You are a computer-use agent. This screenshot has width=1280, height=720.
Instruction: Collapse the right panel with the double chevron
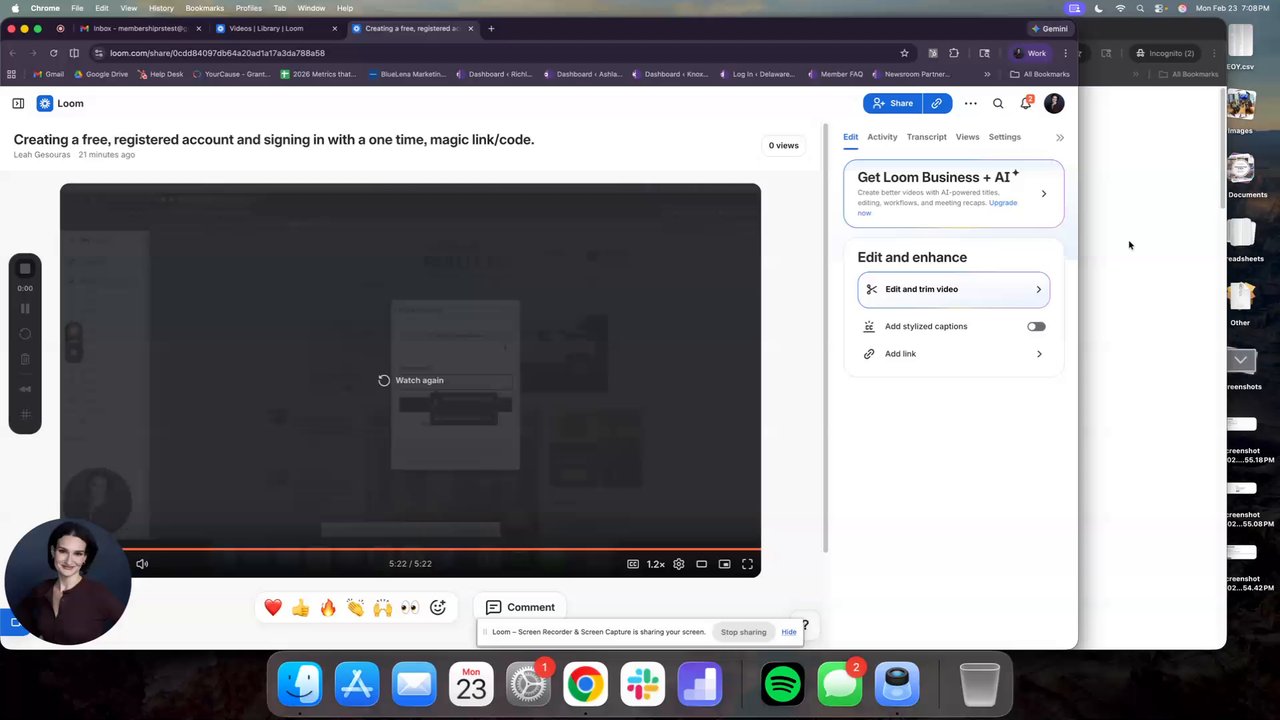coord(1060,137)
